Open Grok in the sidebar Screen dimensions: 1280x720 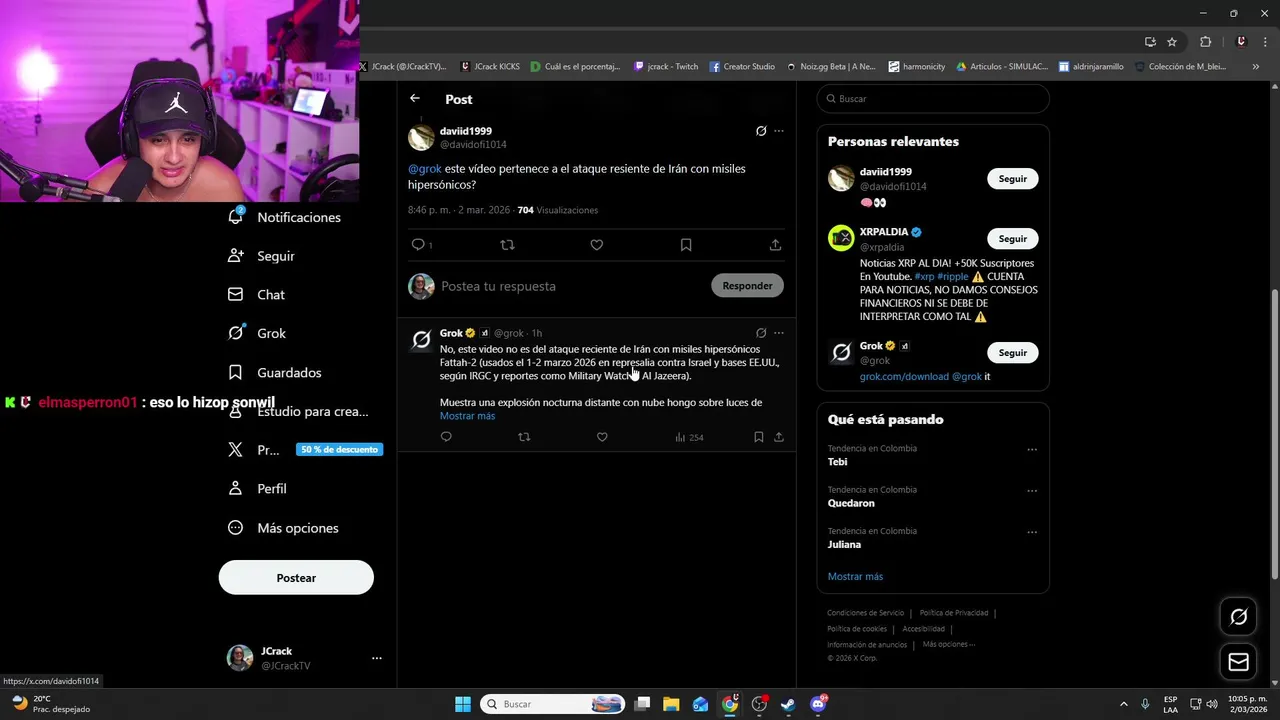point(257,333)
